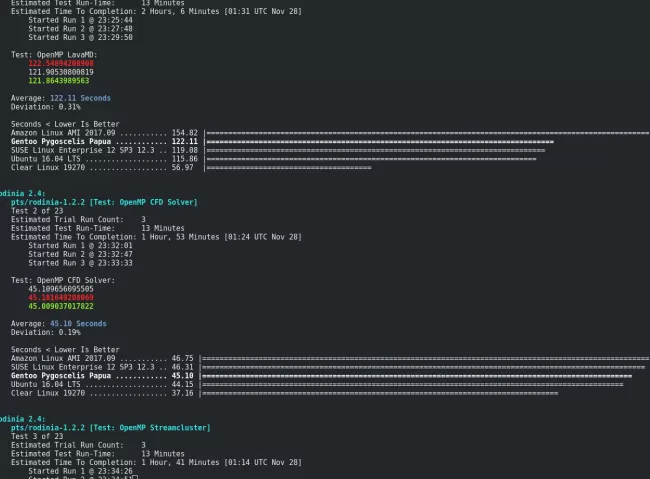This screenshot has width=650, height=479.
Task: Click the Clear Linux 37.16 result bar
Action: click(x=379, y=394)
